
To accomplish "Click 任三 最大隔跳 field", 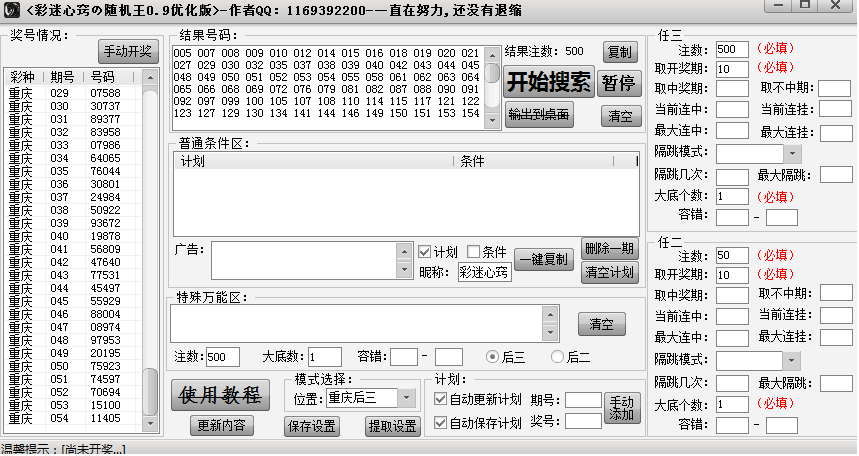I will coord(835,175).
